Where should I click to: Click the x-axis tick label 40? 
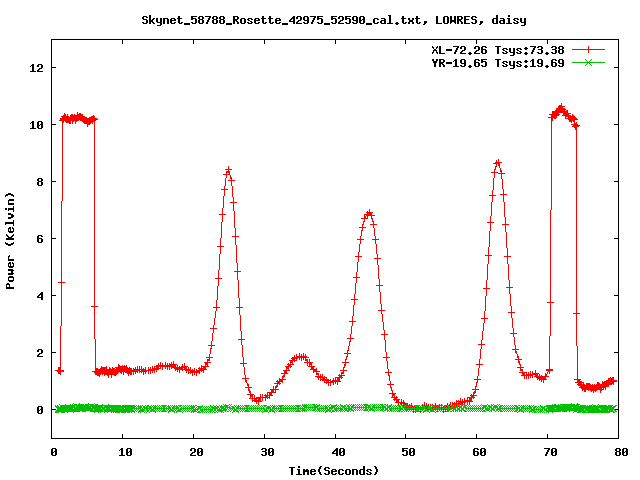pos(338,452)
